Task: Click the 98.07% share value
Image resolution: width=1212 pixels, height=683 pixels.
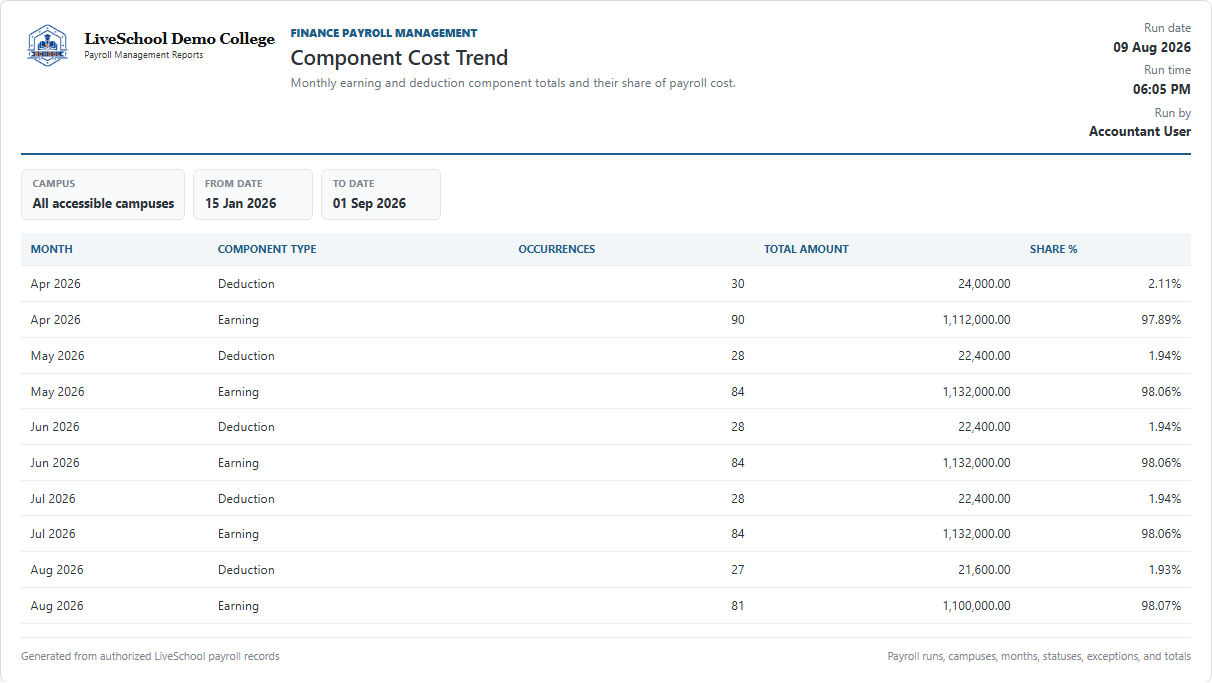Action: (x=1161, y=606)
